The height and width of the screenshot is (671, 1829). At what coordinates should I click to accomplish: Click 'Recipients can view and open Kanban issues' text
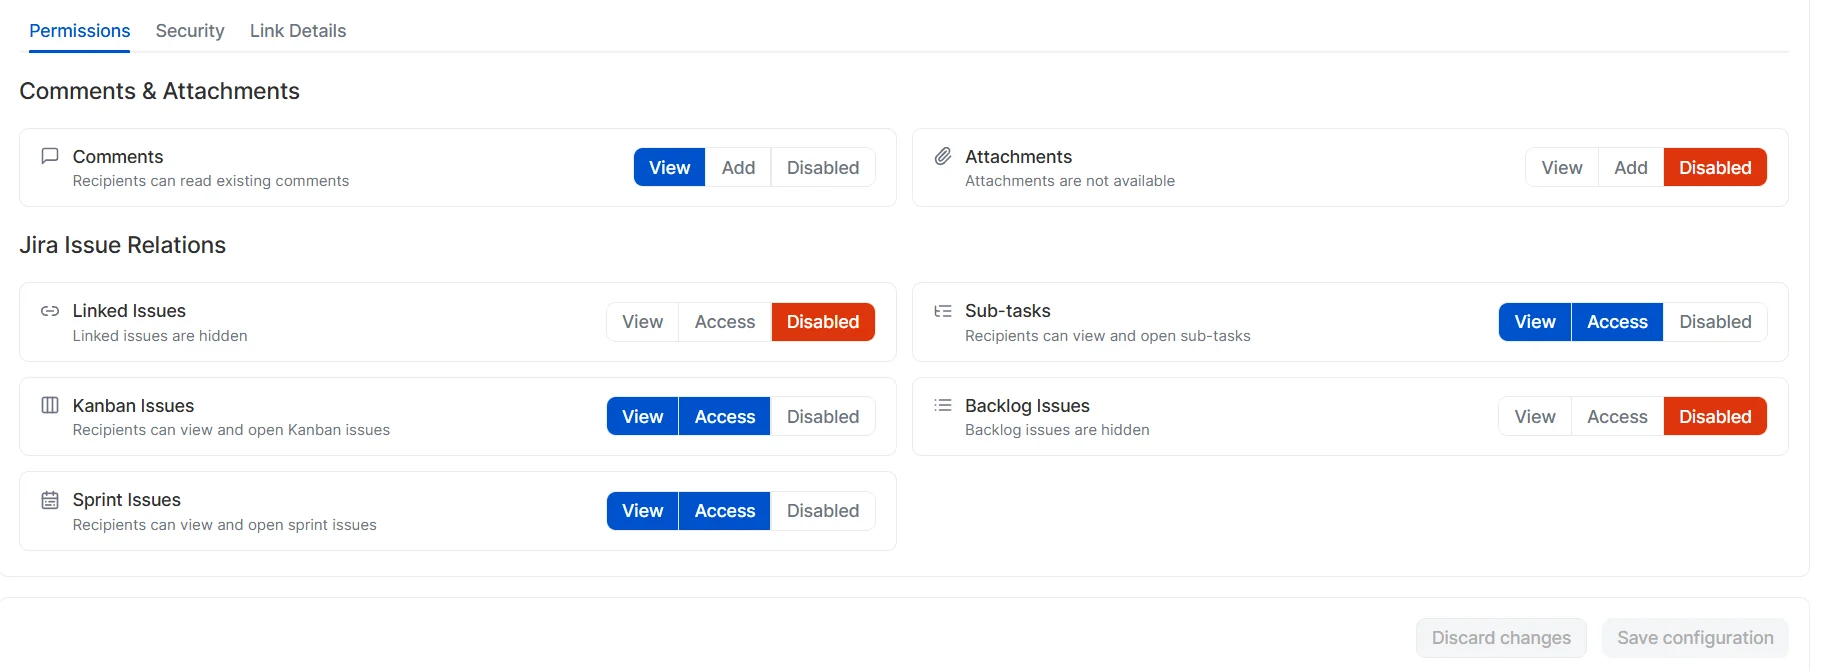pyautogui.click(x=231, y=430)
